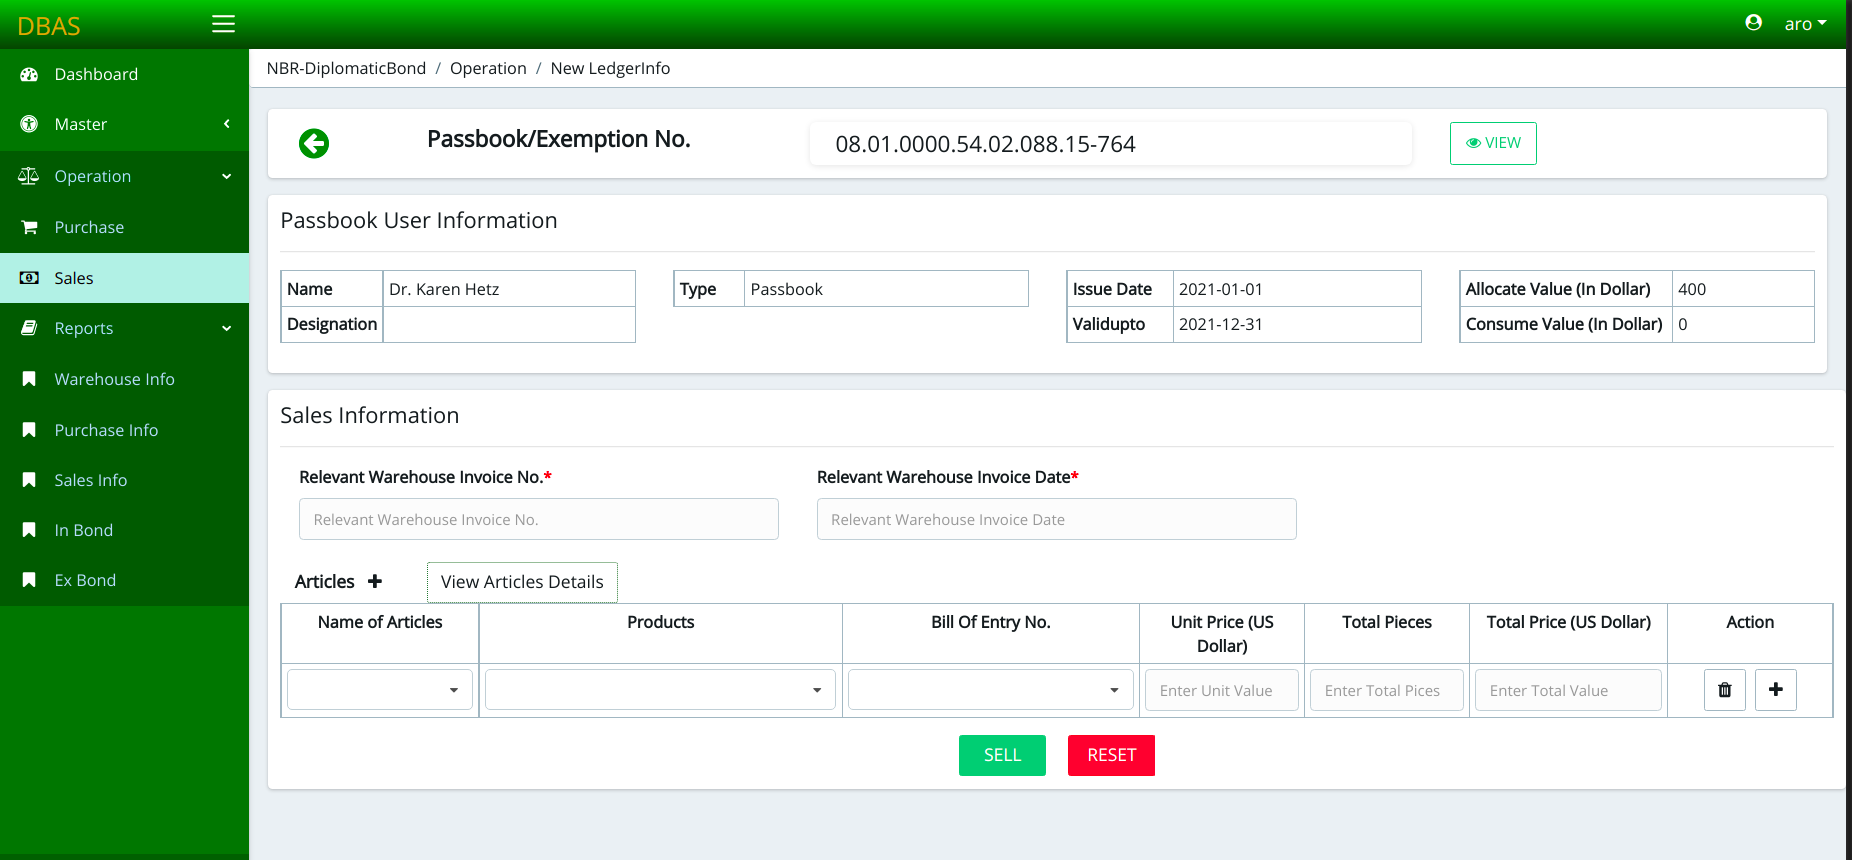Add article with the plus icon beside Articles
Screen dimensions: 1852x860
point(375,581)
